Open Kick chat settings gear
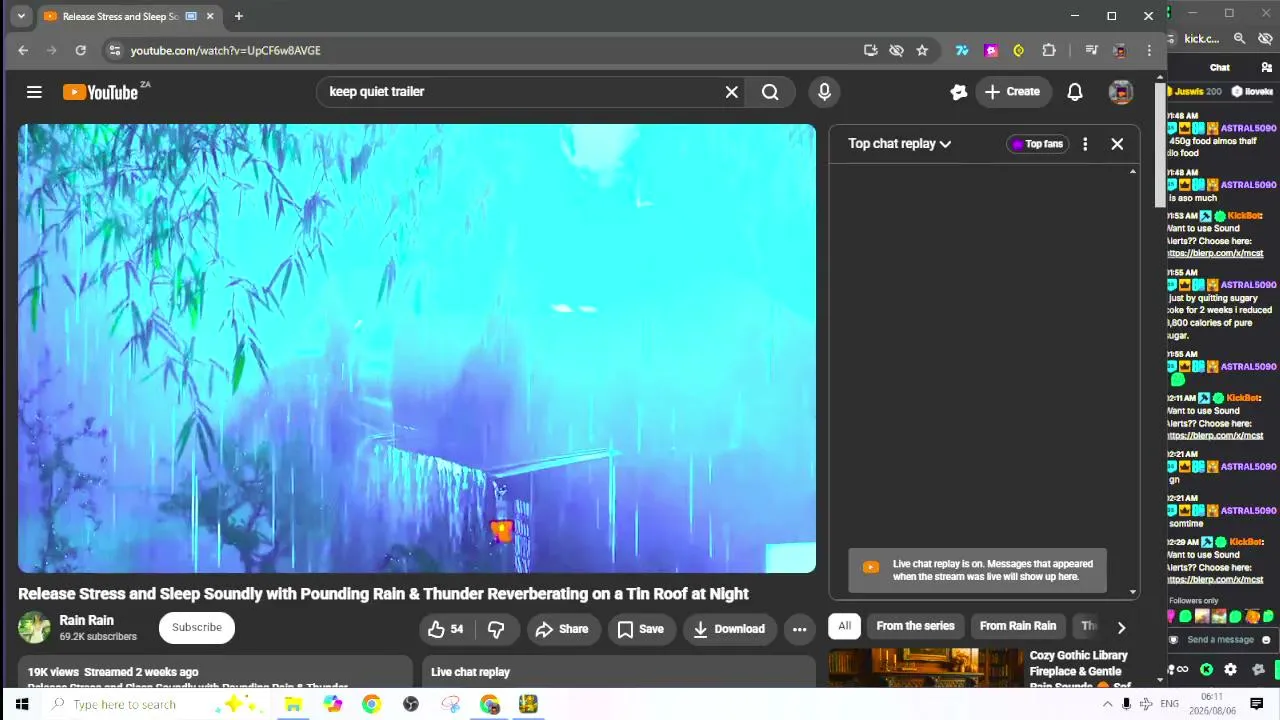Screen dimensions: 1280x720 pyautogui.click(x=1230, y=670)
